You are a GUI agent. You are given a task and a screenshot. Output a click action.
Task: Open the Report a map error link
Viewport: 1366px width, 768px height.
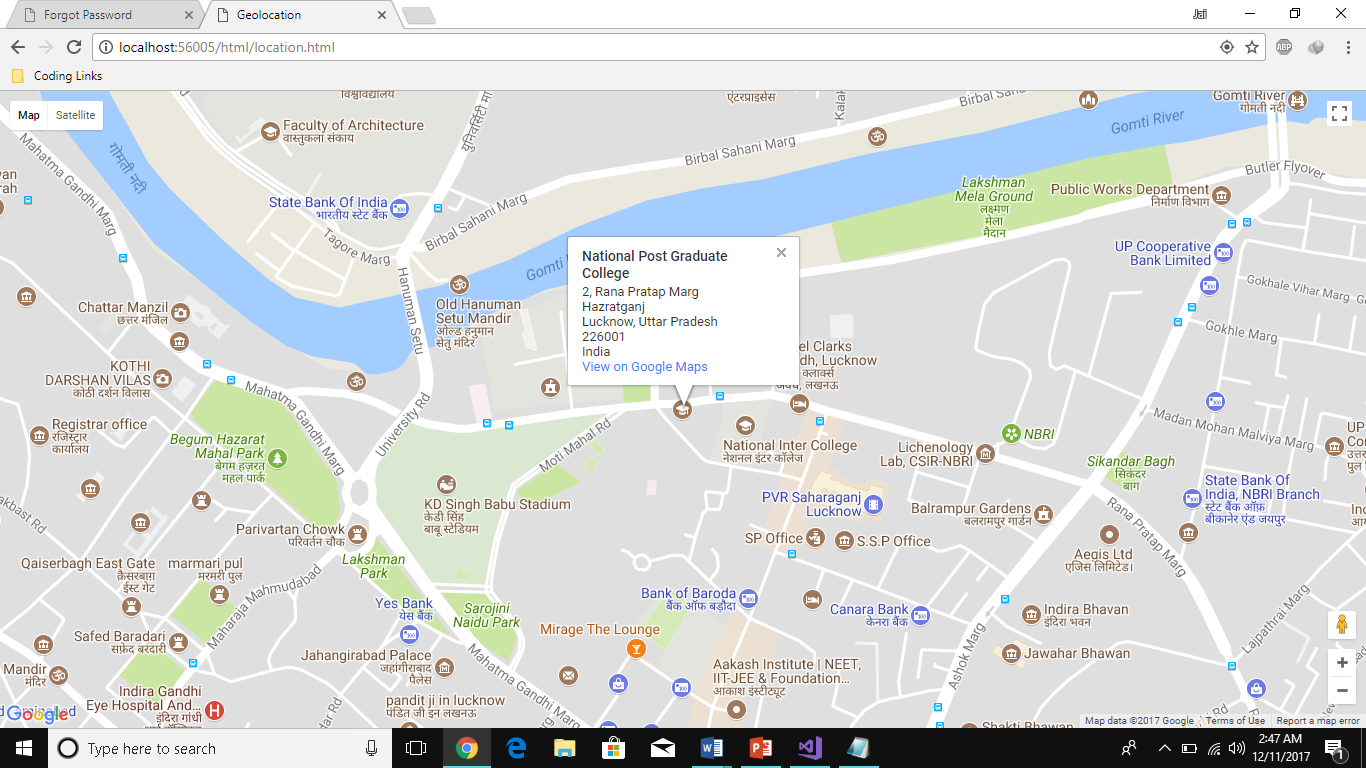point(1318,721)
